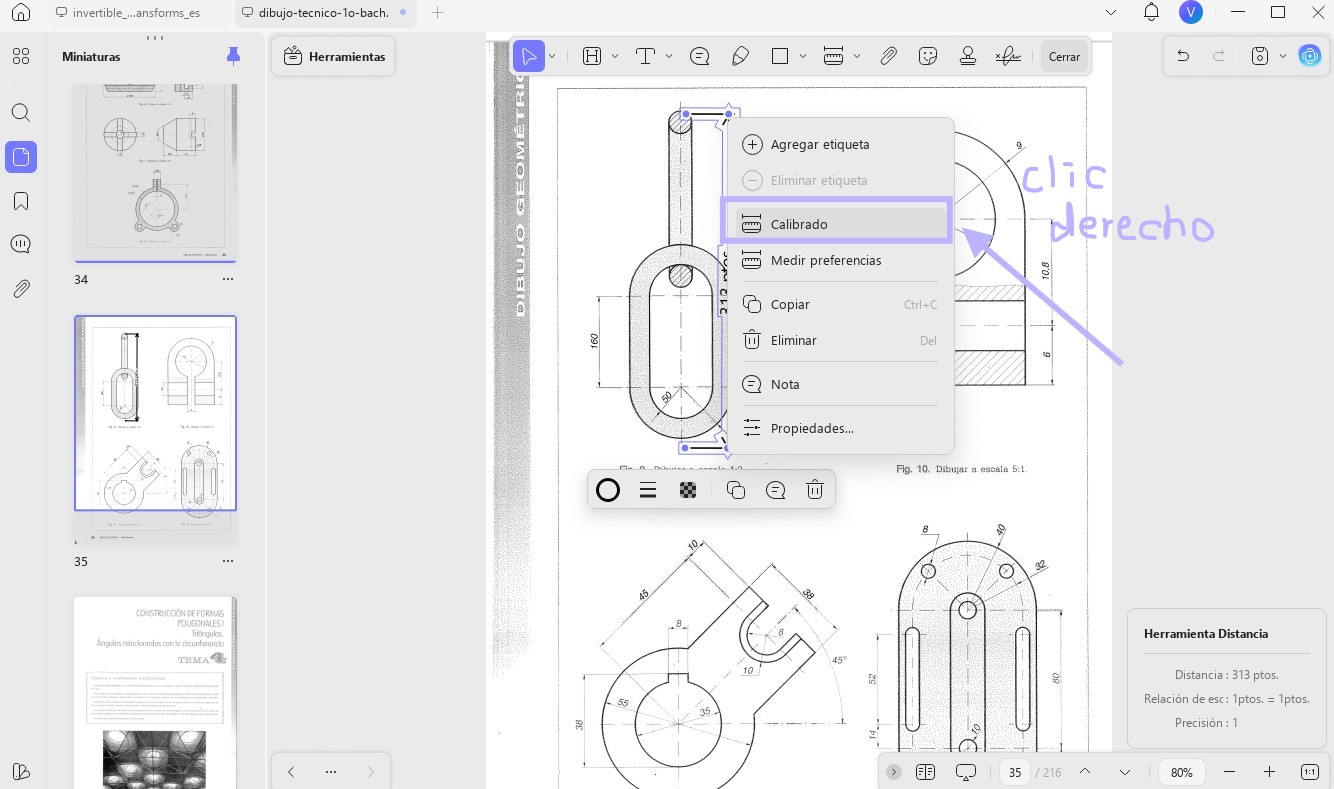Open the comments panel in left sidebar
This screenshot has width=1334, height=789.
coord(21,245)
